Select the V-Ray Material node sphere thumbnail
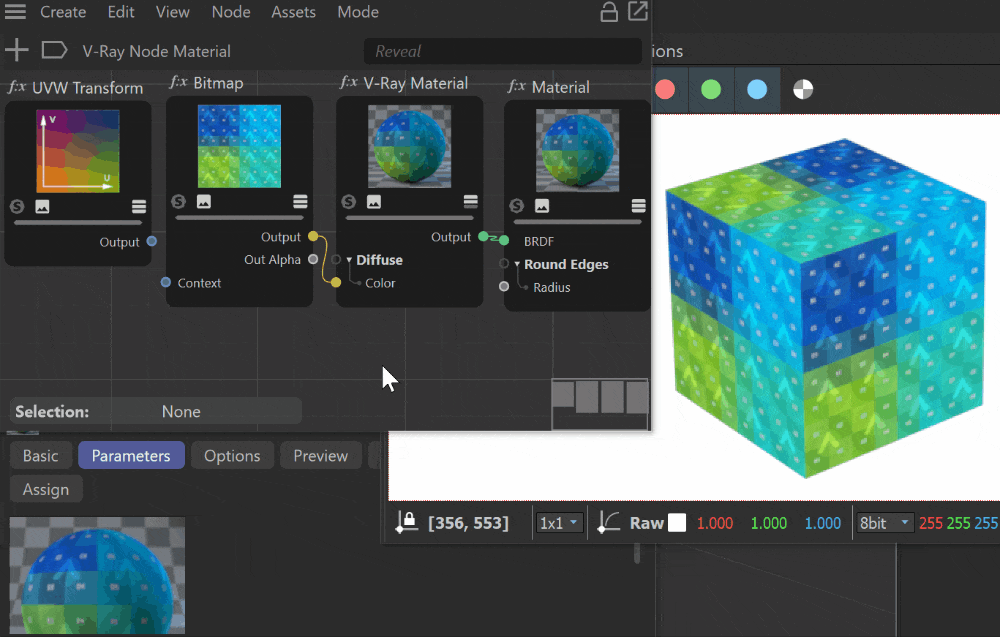1000x637 pixels. (x=409, y=146)
